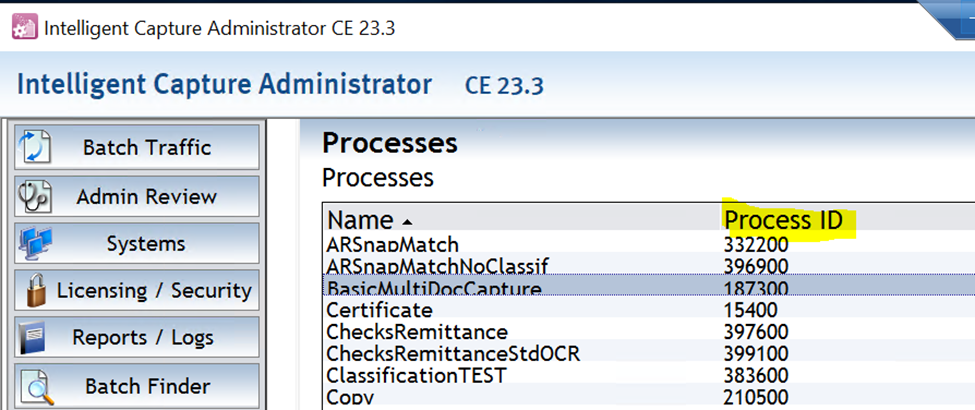The width and height of the screenshot is (975, 410).
Task: Select the ChecksRemittanceStdOCR process
Action: coord(649,353)
